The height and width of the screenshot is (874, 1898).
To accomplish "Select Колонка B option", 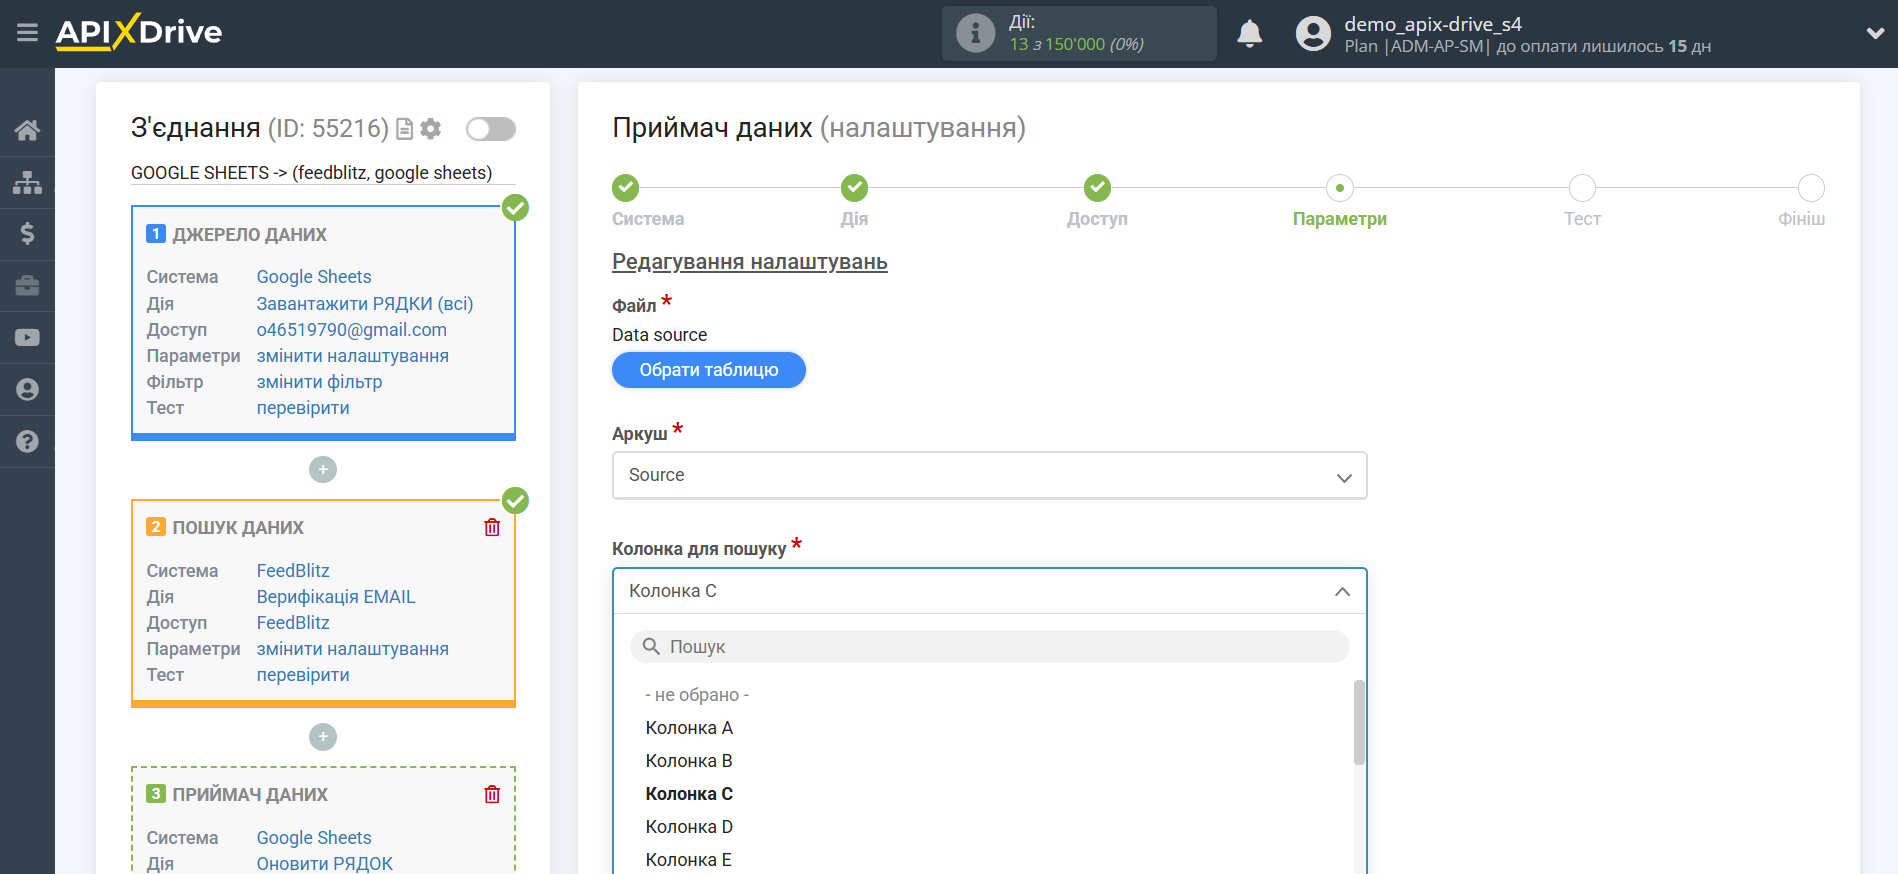I will pyautogui.click(x=689, y=761).
